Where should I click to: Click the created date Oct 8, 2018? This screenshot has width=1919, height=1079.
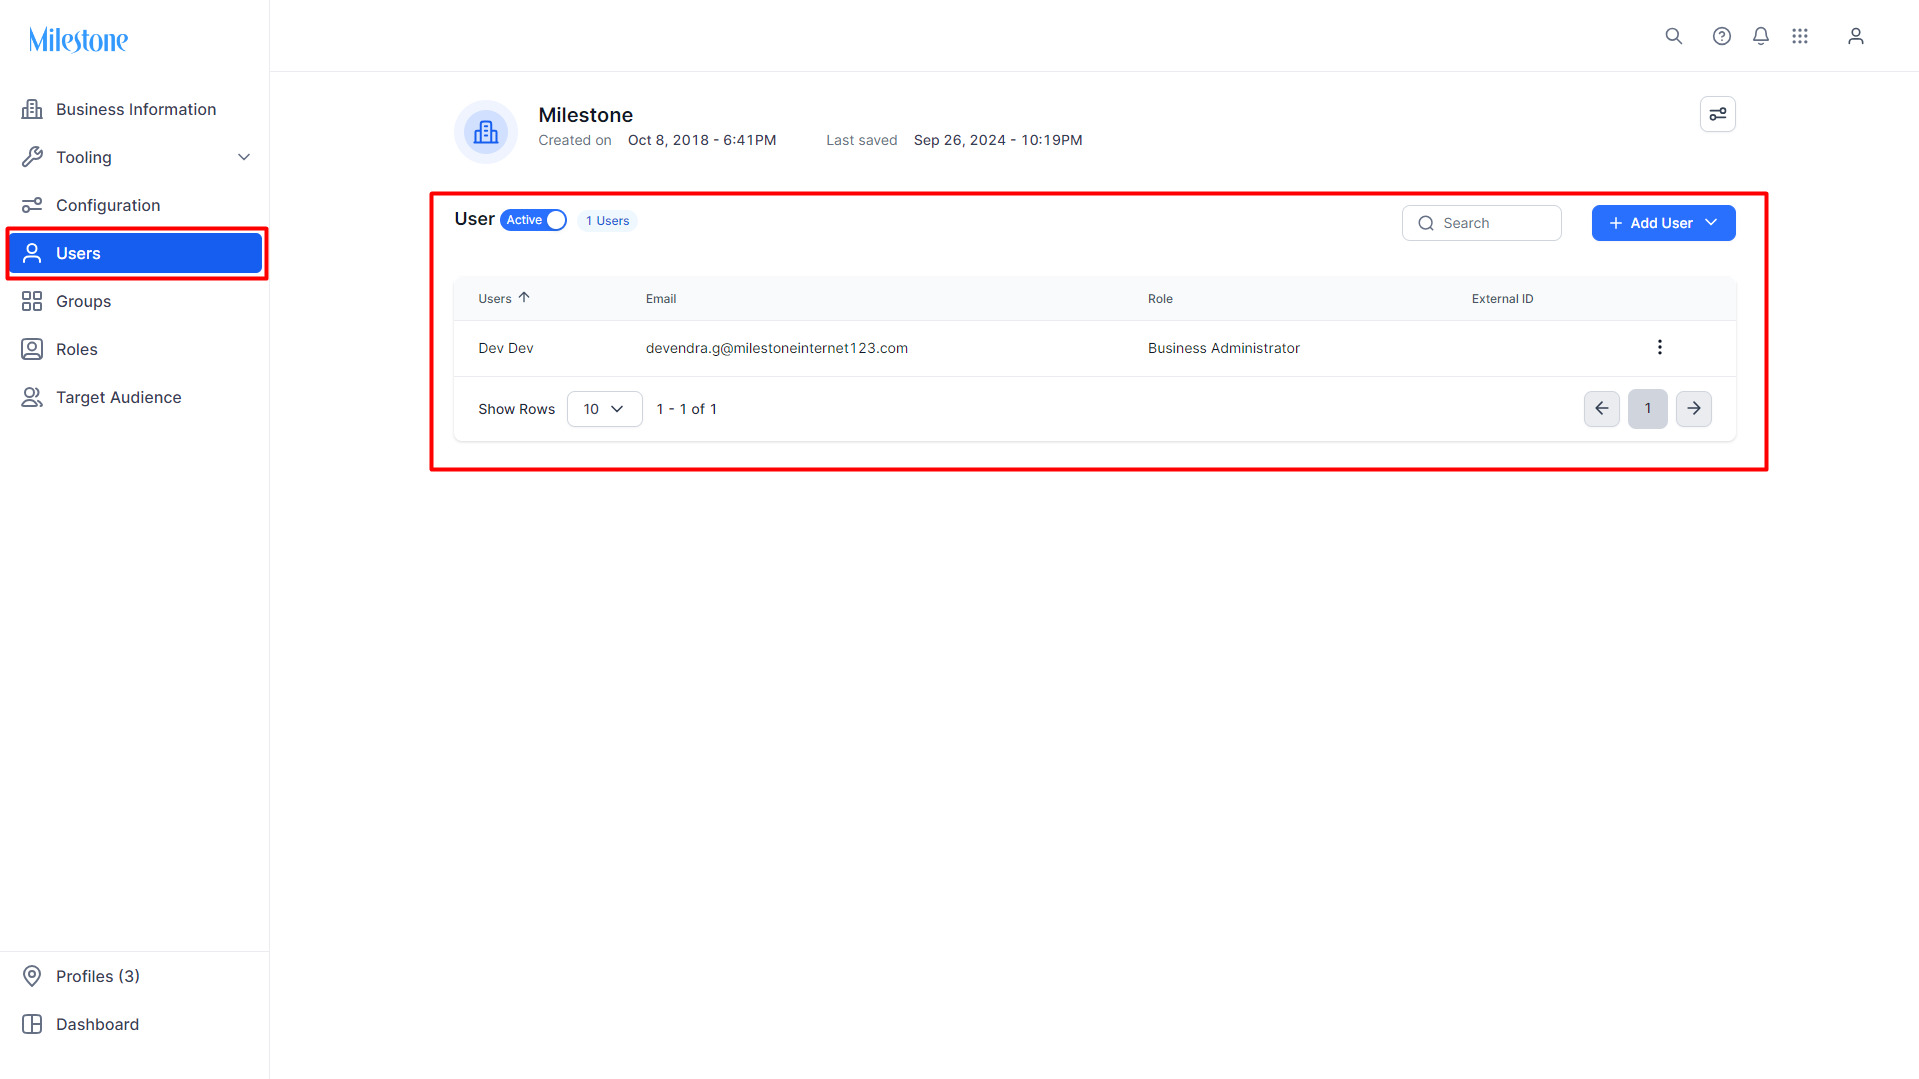click(x=701, y=140)
